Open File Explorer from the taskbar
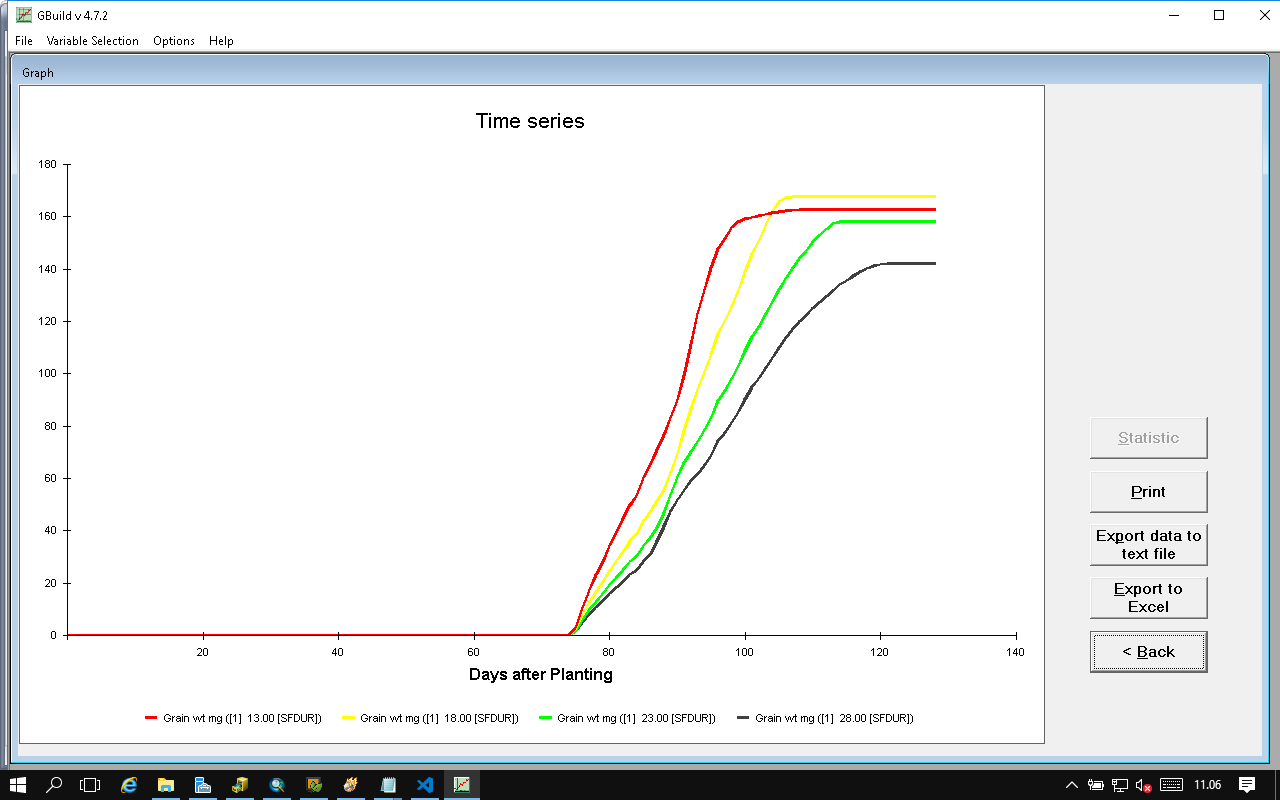This screenshot has width=1280, height=800. [166, 785]
